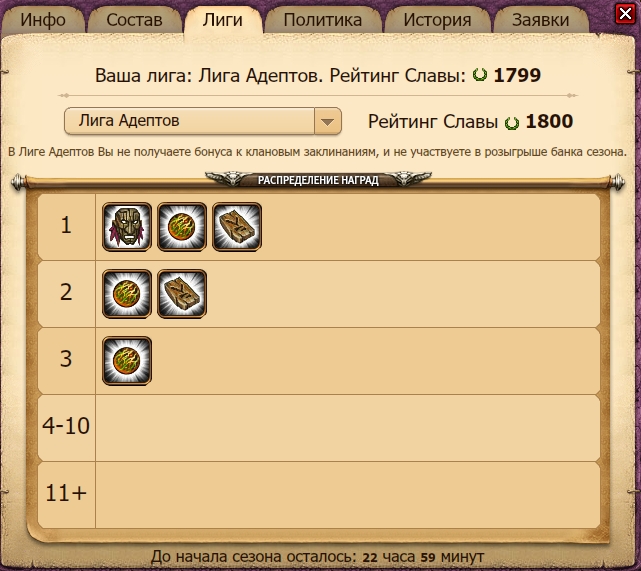Select the green orb reward in row 1
The height and width of the screenshot is (571, 641).
tap(182, 226)
